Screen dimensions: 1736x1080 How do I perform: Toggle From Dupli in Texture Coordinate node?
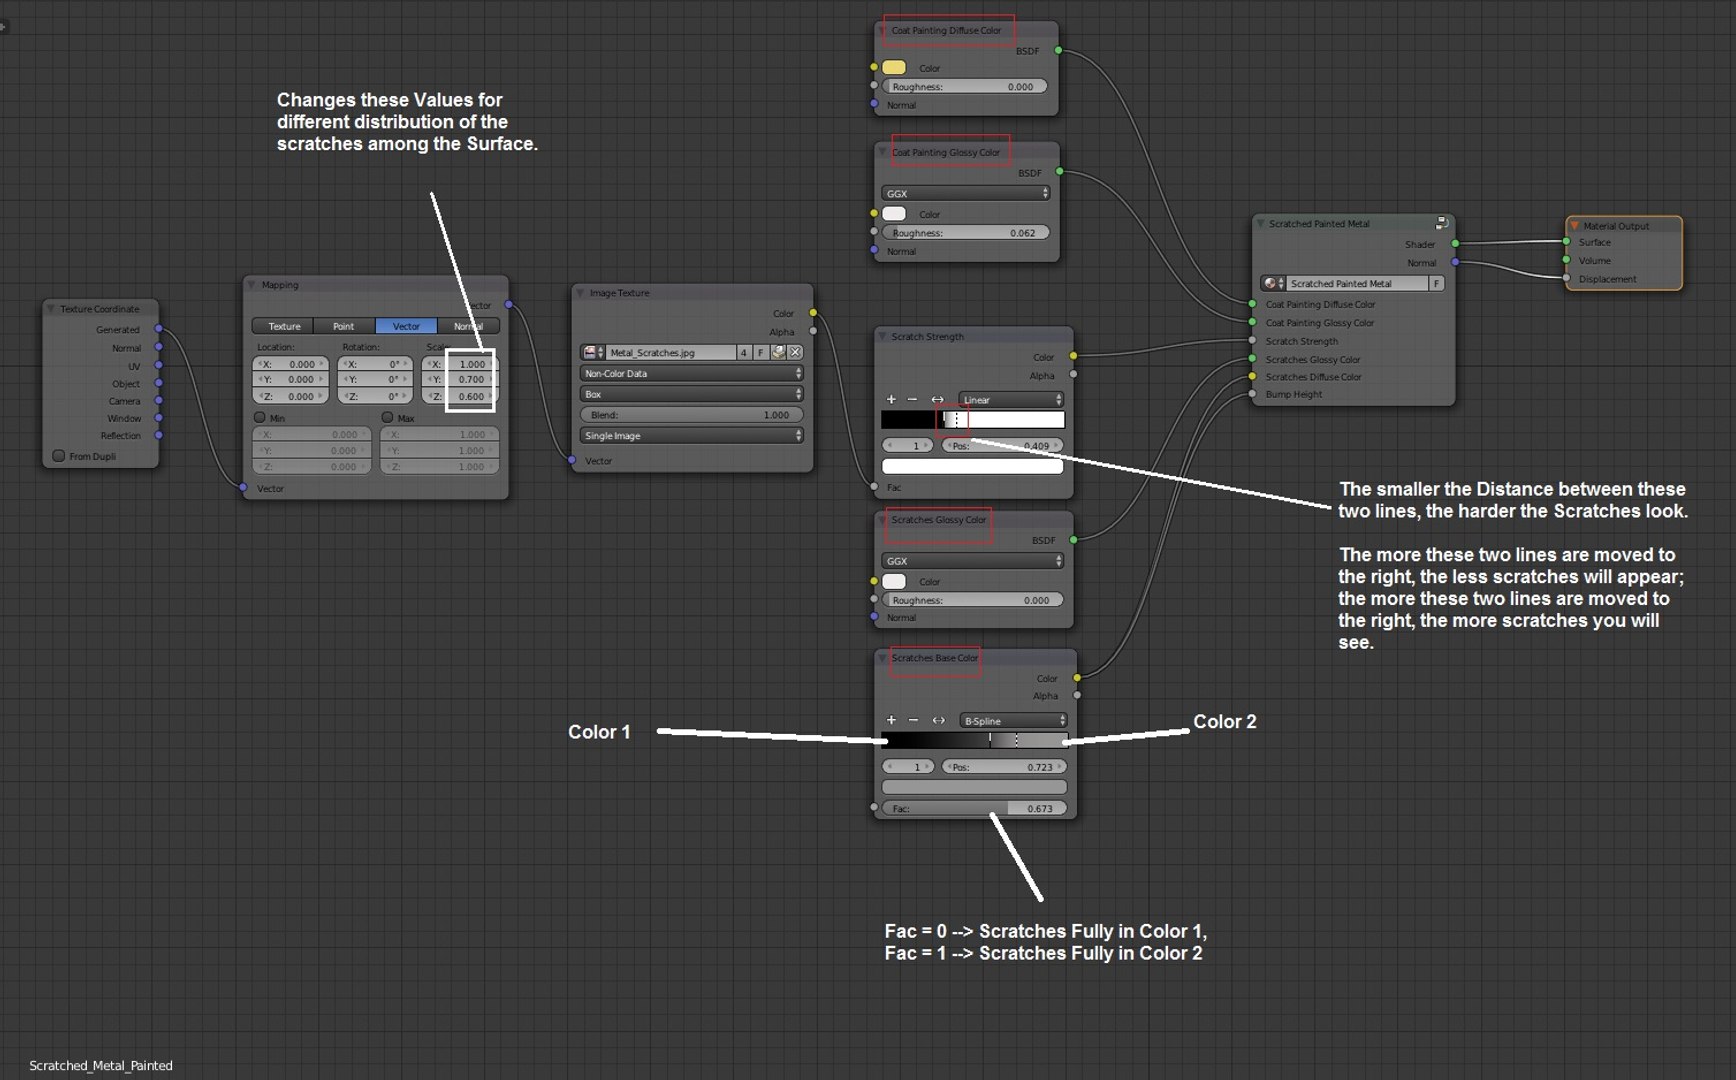click(x=59, y=456)
